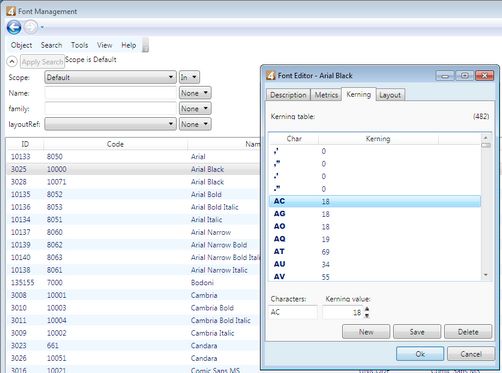Select the Cambria Bold font row
The image size is (502, 373).
133,308
